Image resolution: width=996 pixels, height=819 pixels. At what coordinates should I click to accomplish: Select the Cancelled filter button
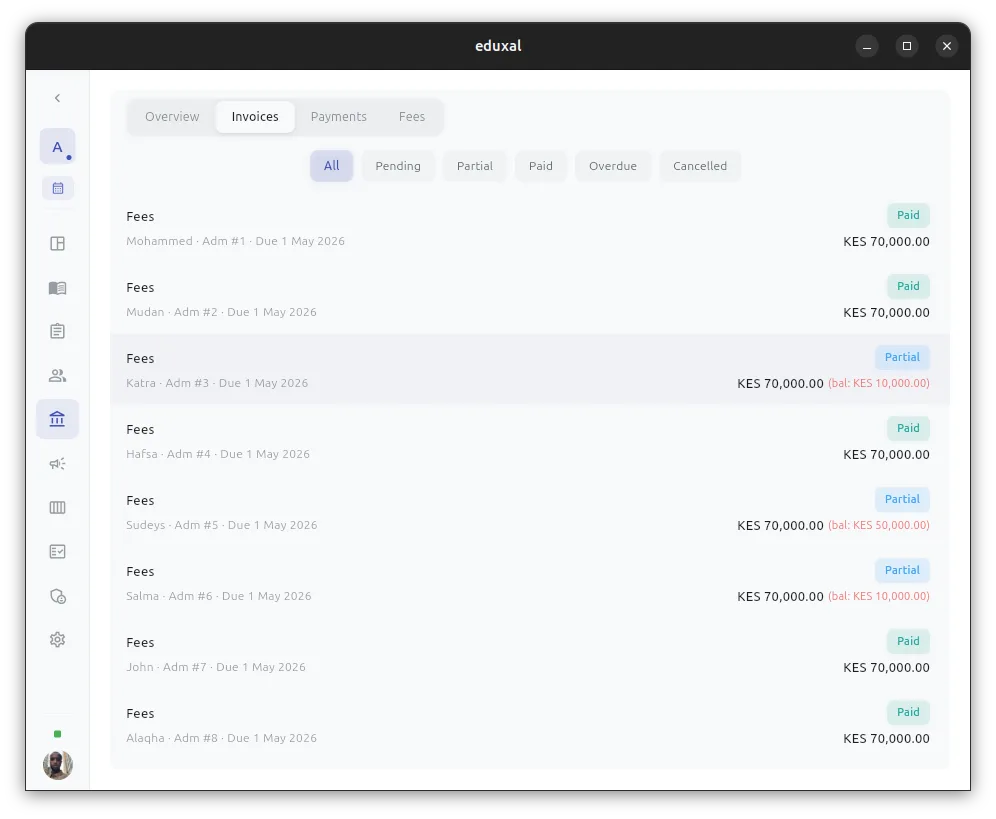tap(700, 165)
